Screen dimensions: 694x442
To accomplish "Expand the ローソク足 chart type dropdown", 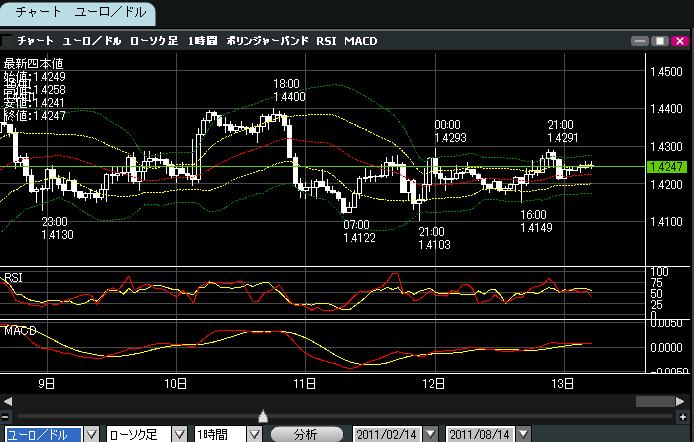I will pyautogui.click(x=178, y=434).
